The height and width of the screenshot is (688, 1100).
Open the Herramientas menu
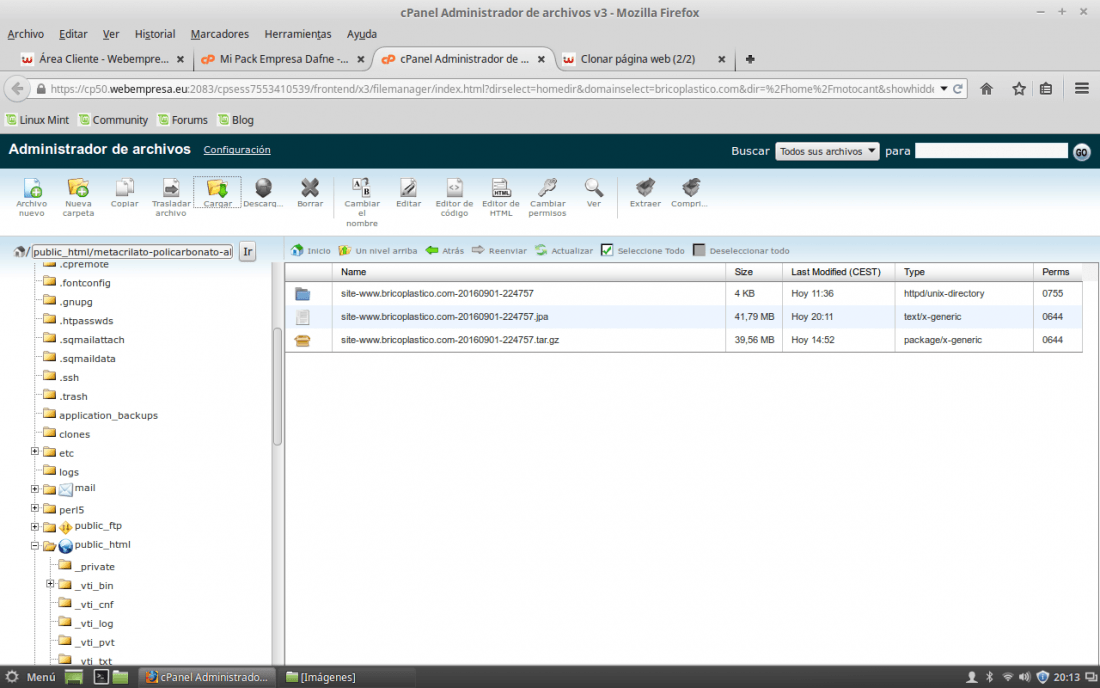[297, 34]
